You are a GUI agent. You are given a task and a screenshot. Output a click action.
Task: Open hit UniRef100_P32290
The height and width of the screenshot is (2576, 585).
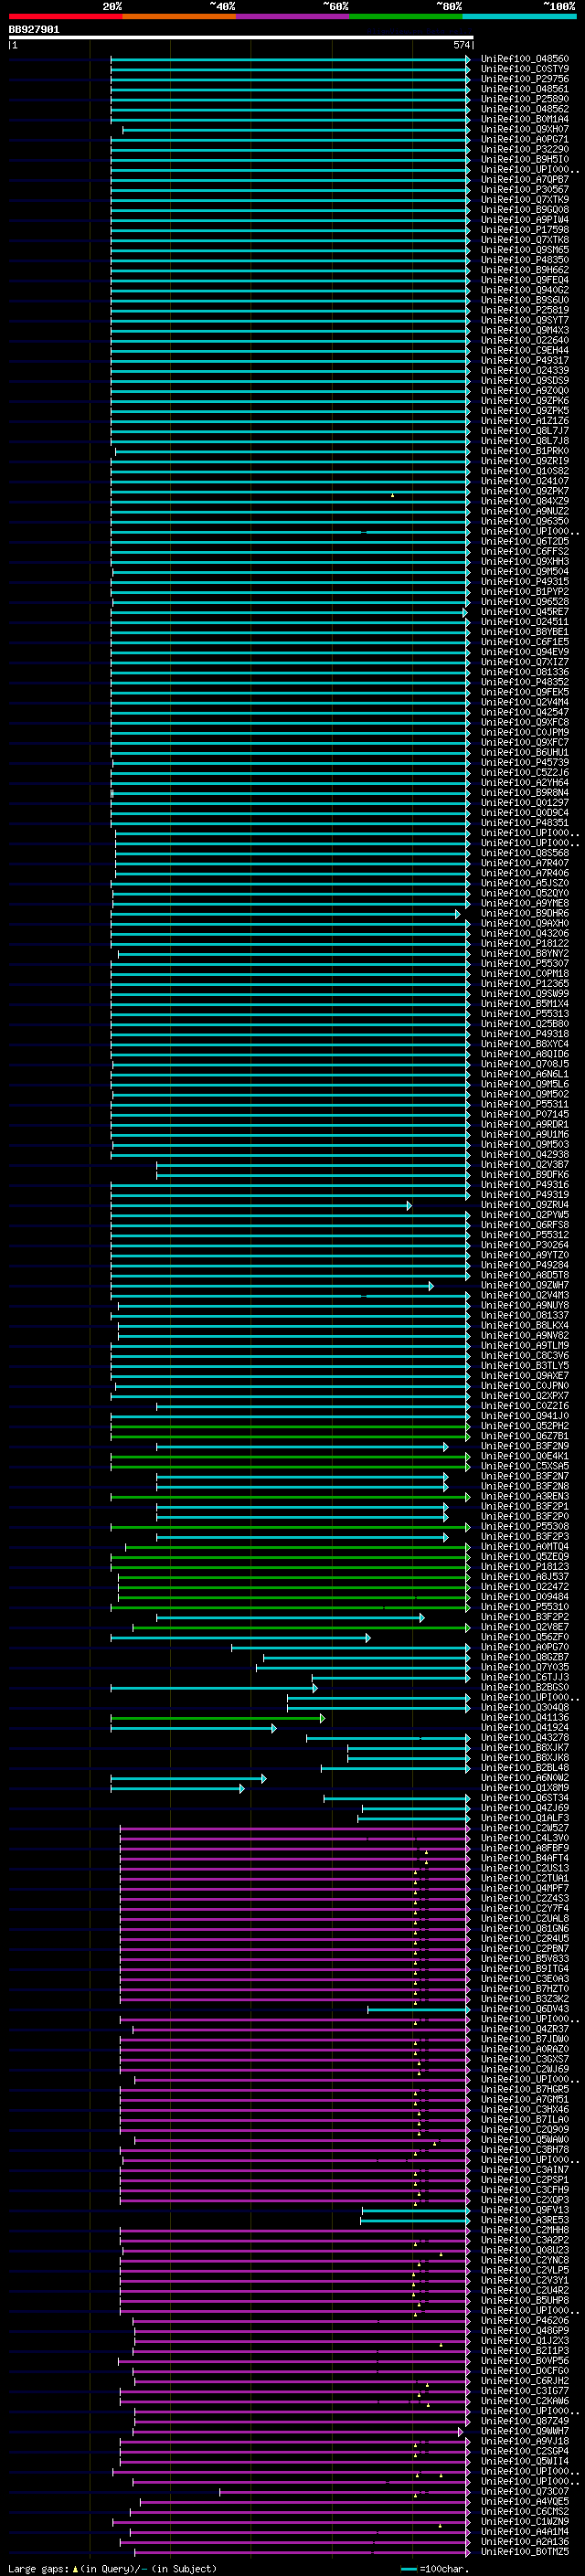[x=524, y=149]
